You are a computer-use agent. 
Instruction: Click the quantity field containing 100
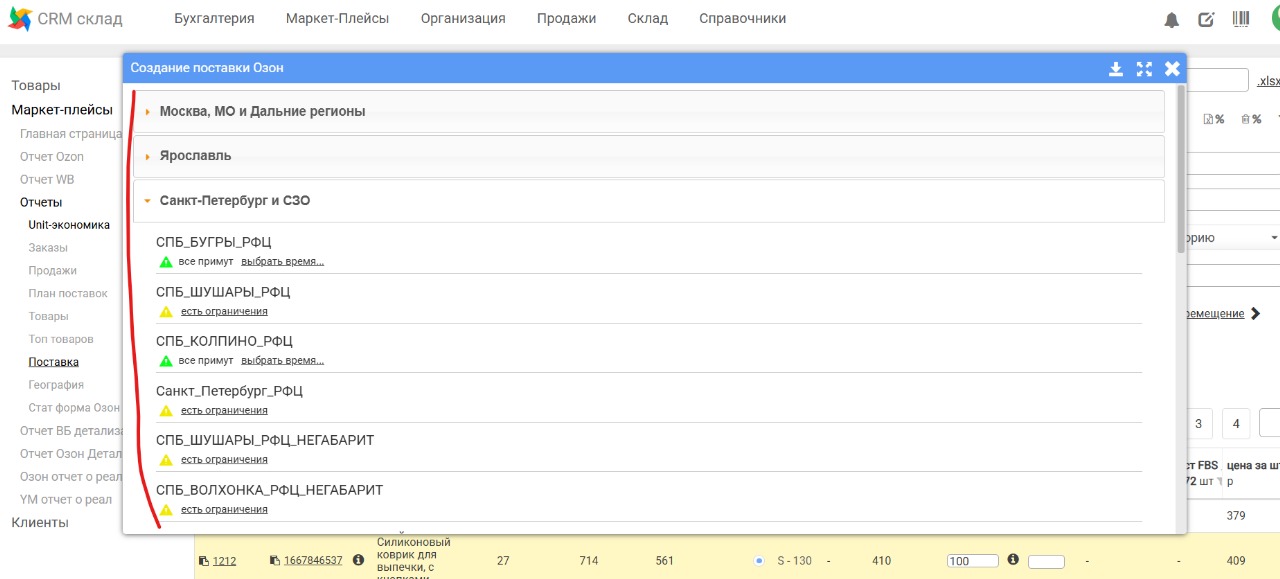tap(973, 561)
